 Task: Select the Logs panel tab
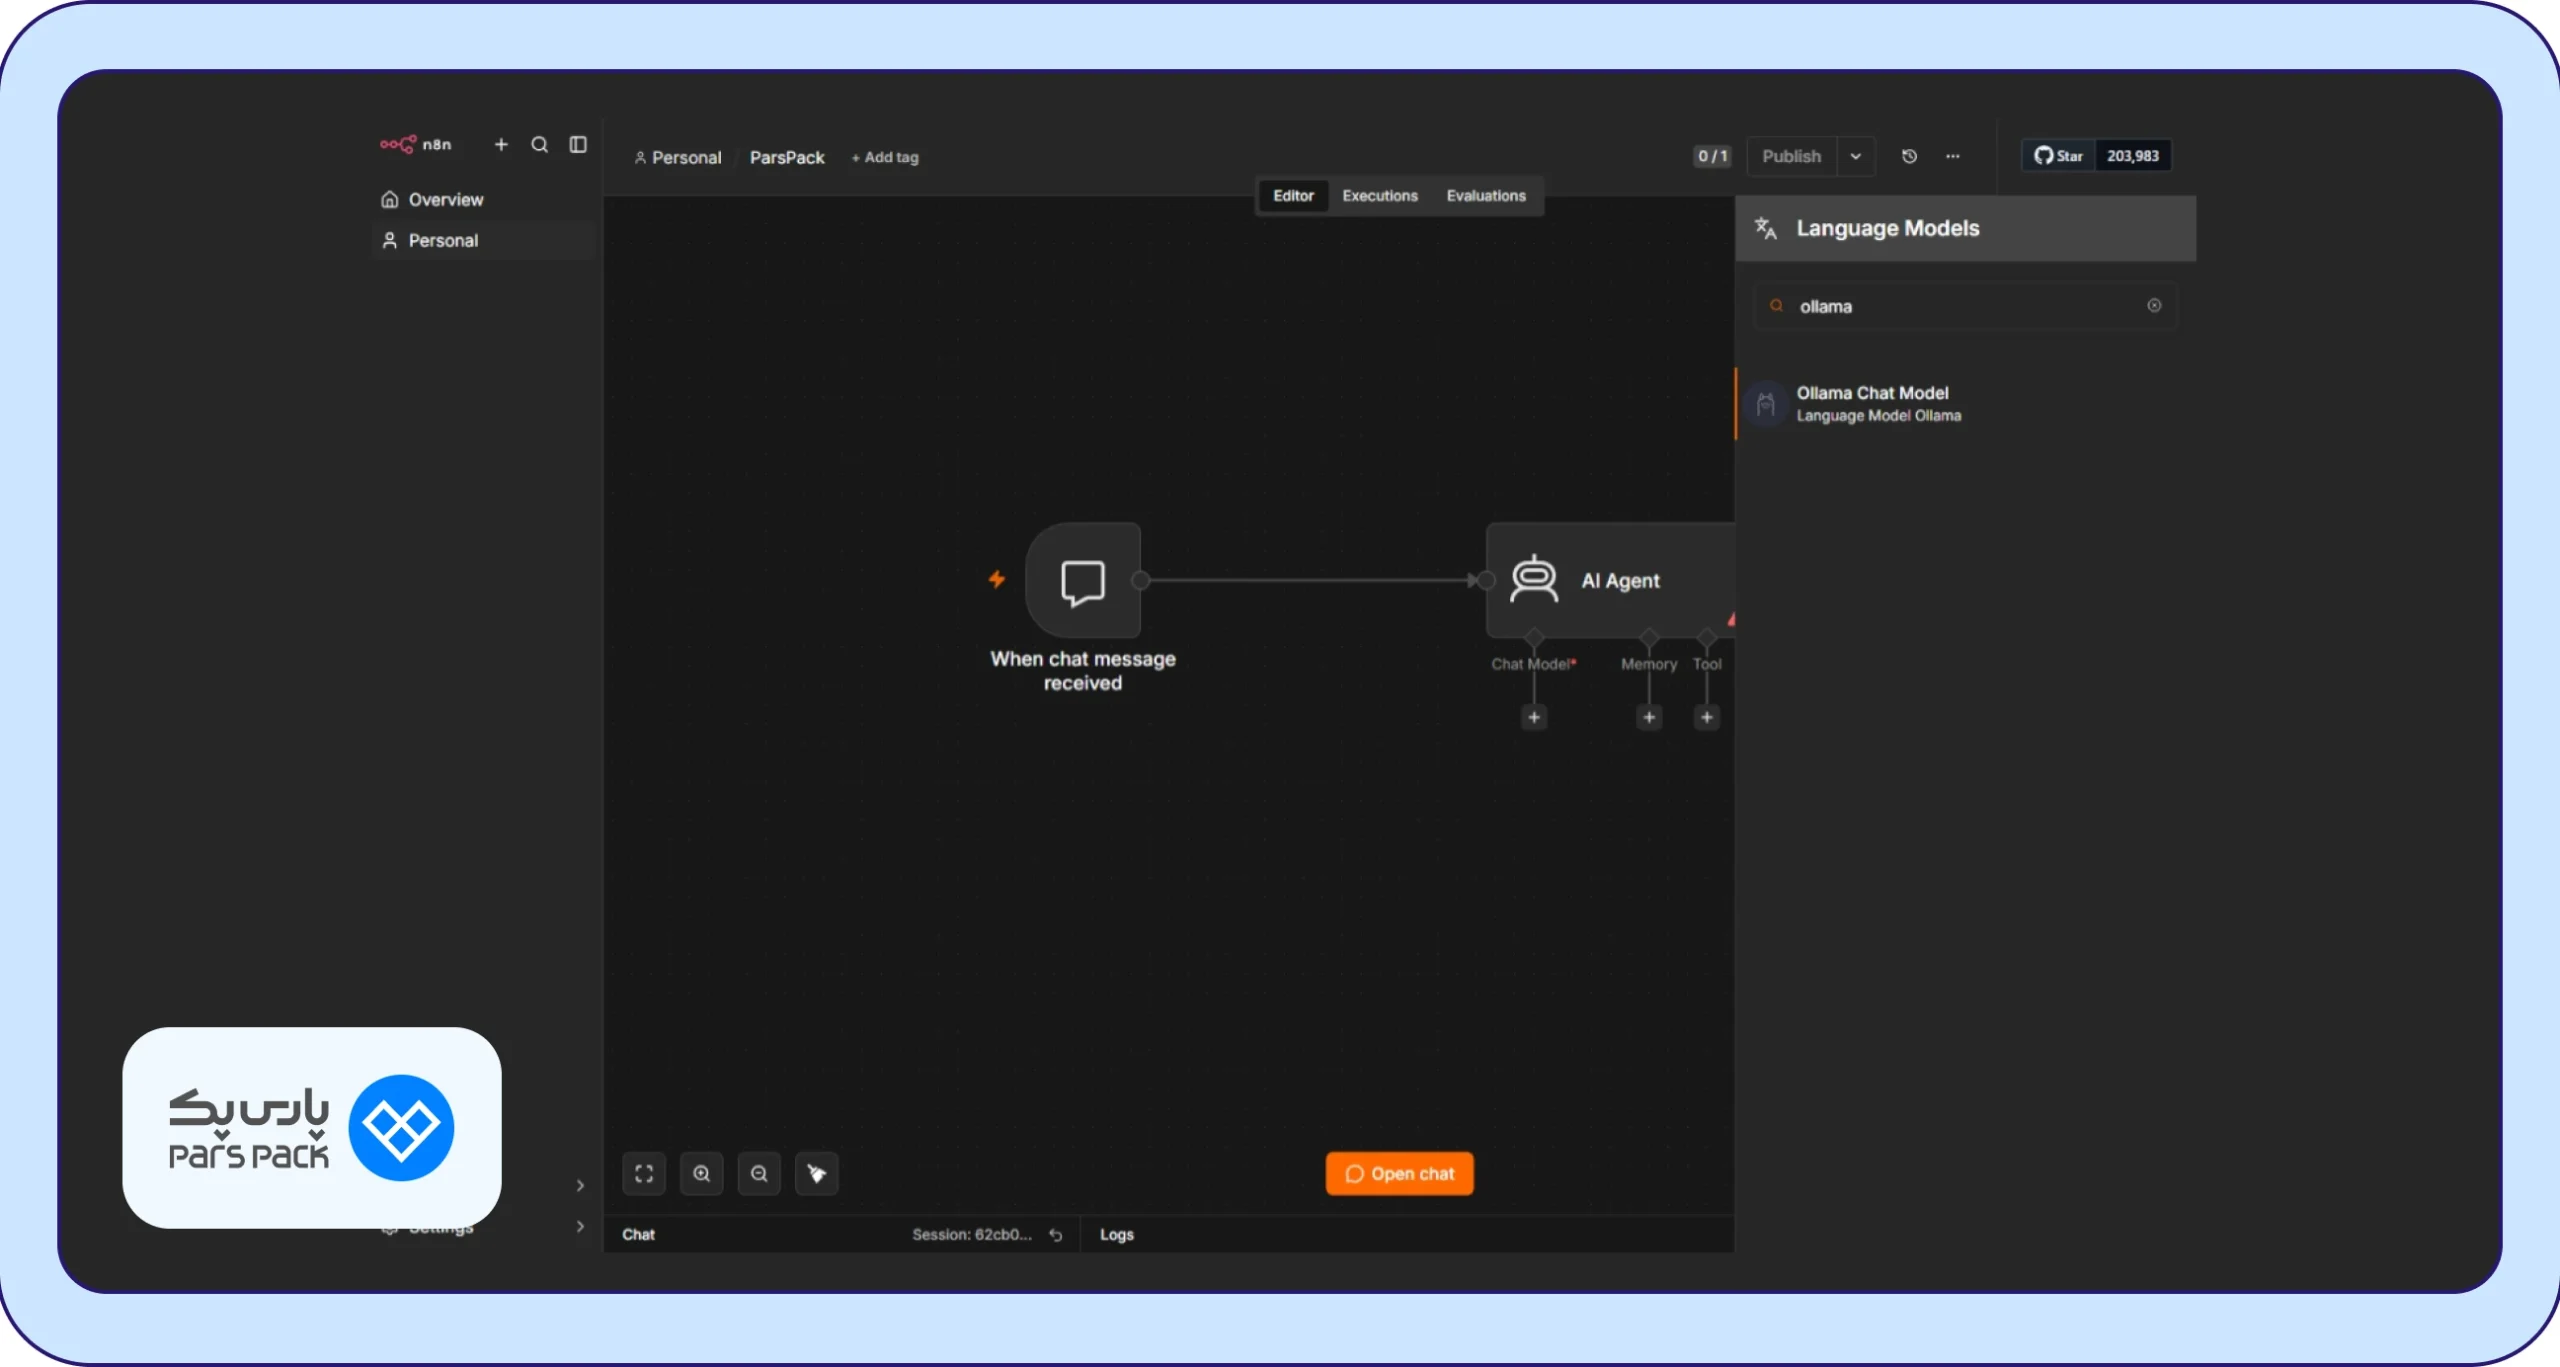[x=1117, y=1236]
